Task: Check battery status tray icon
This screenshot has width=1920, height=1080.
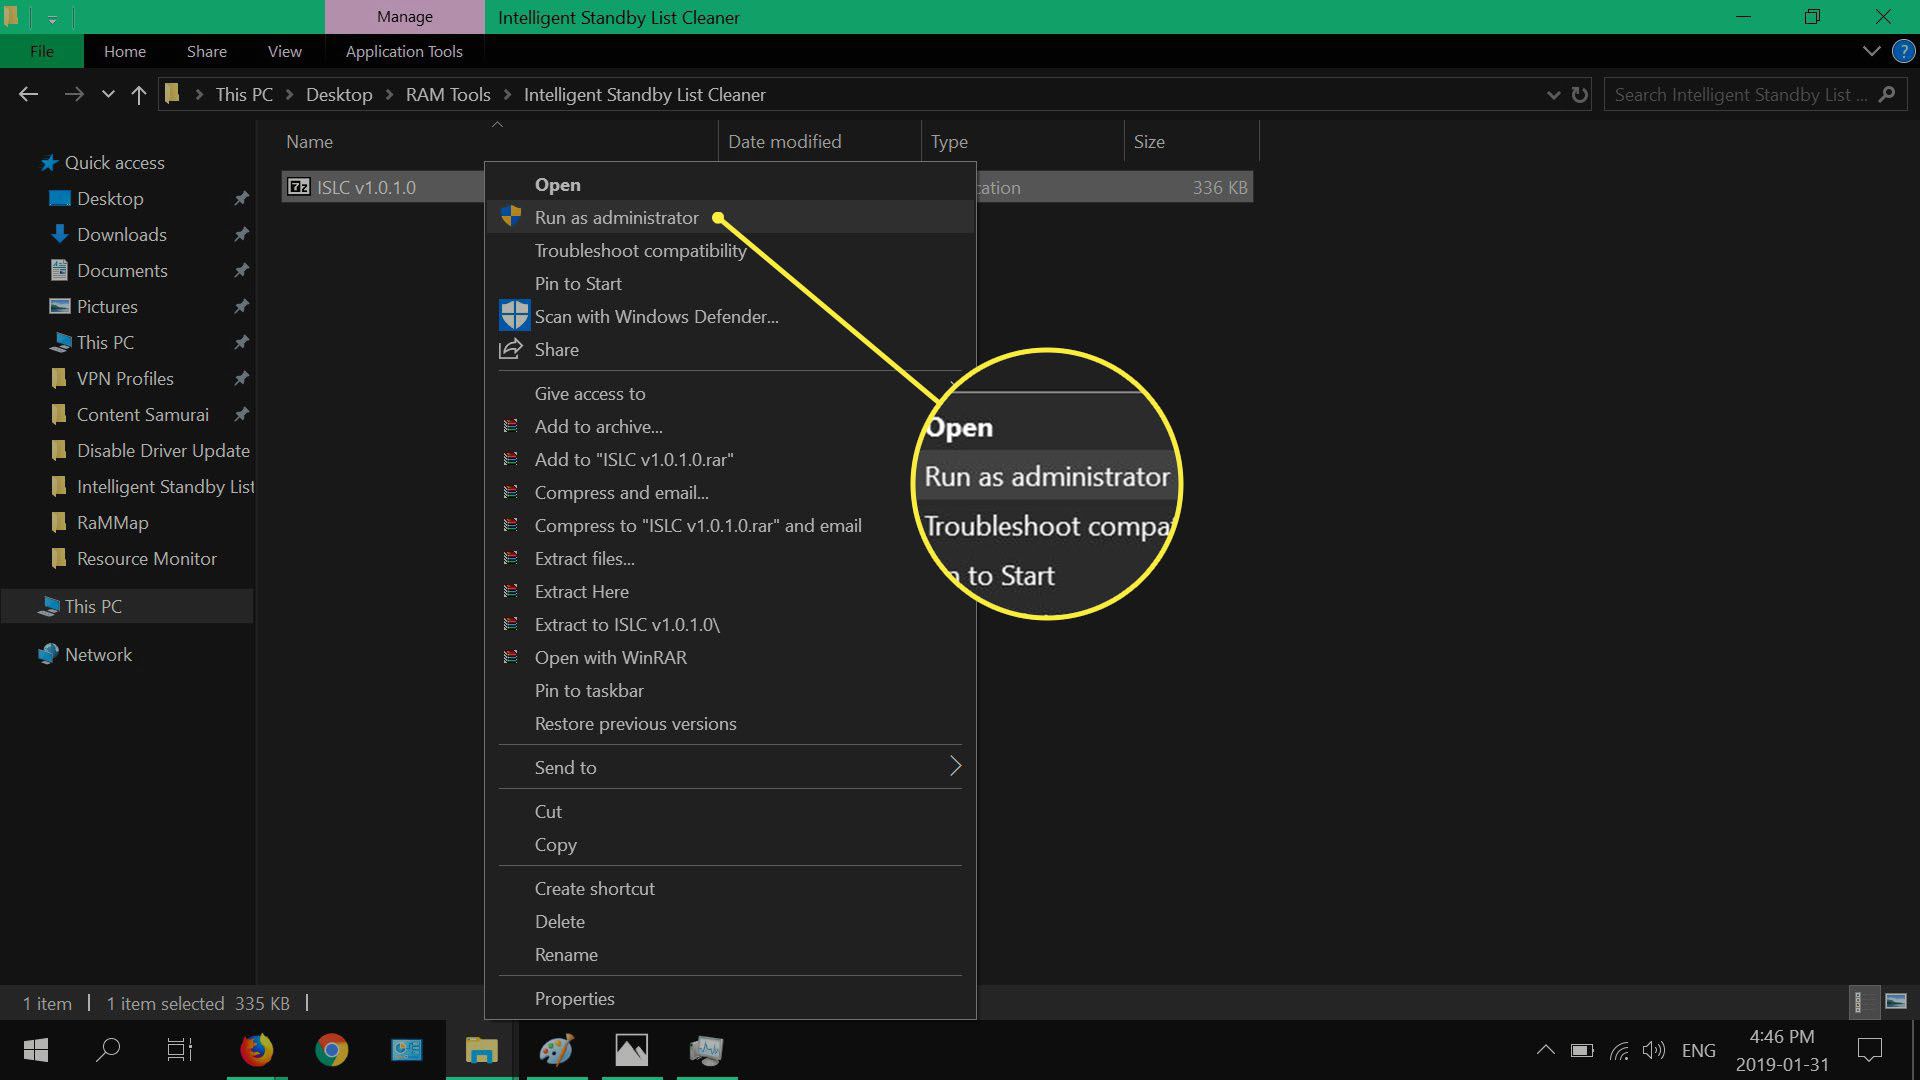Action: [x=1582, y=1050]
